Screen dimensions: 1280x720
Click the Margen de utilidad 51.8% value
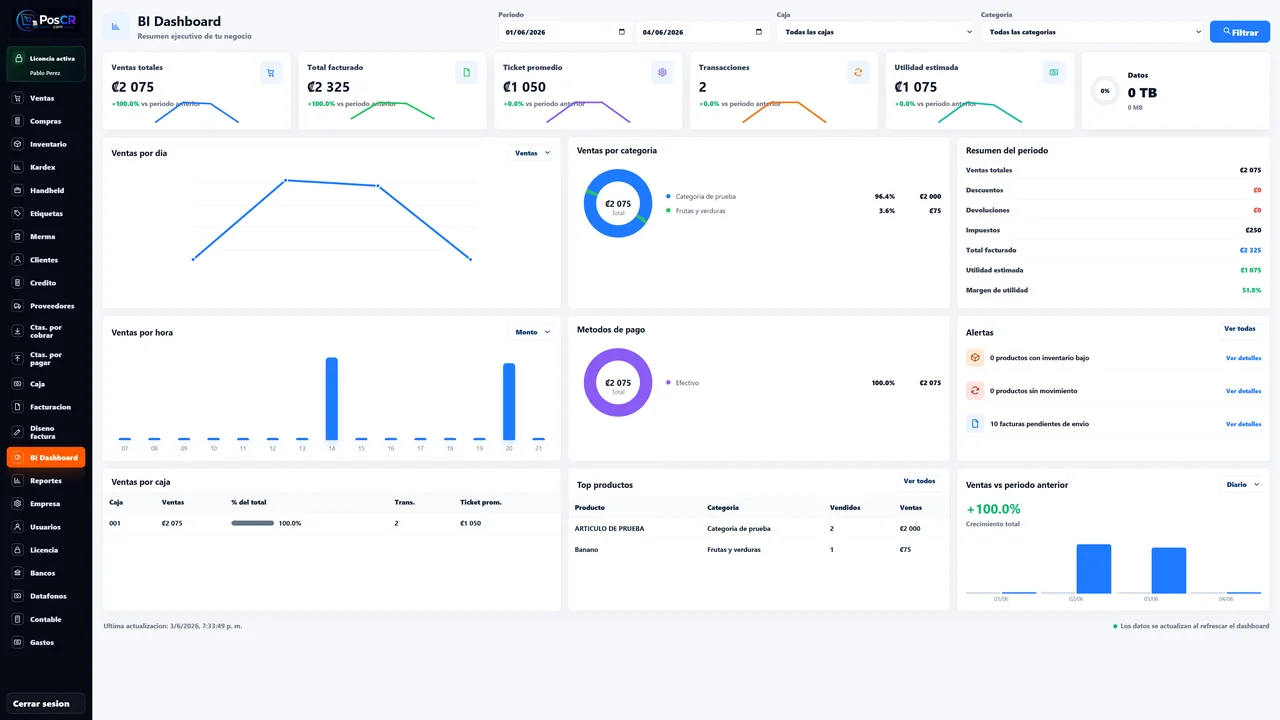point(1251,290)
